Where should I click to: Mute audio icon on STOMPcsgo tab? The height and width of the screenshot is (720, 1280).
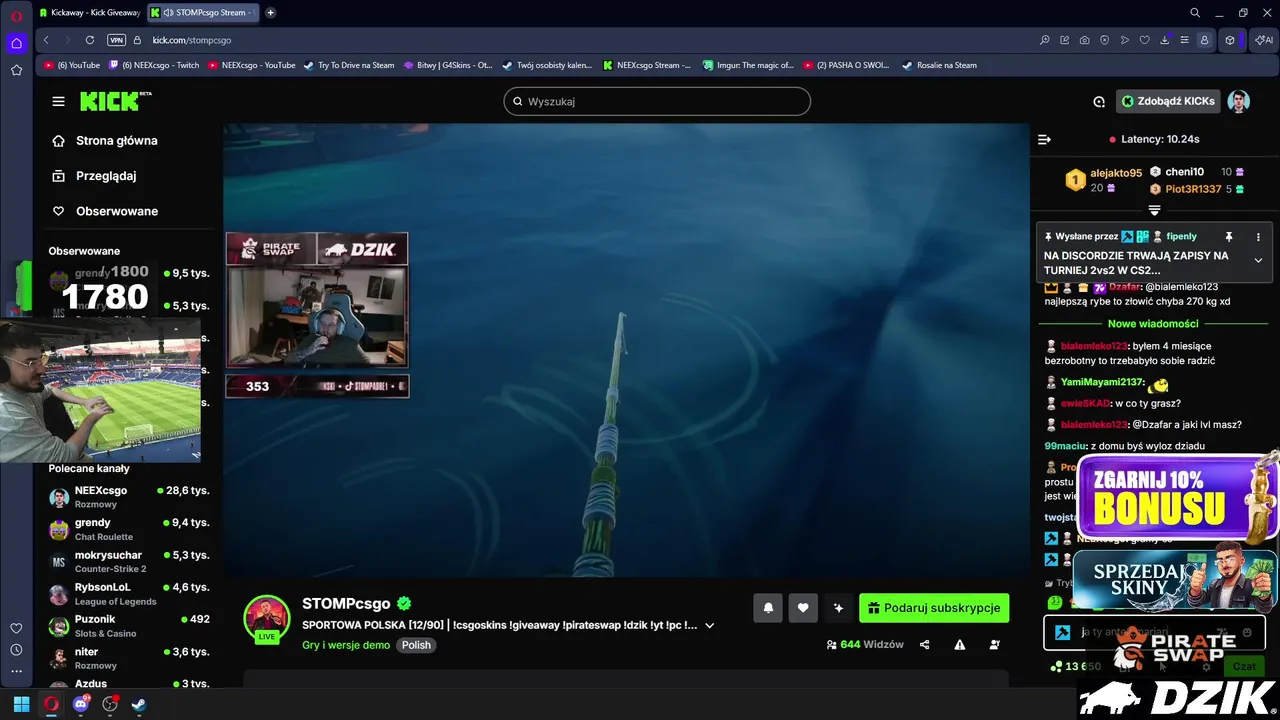click(x=167, y=13)
